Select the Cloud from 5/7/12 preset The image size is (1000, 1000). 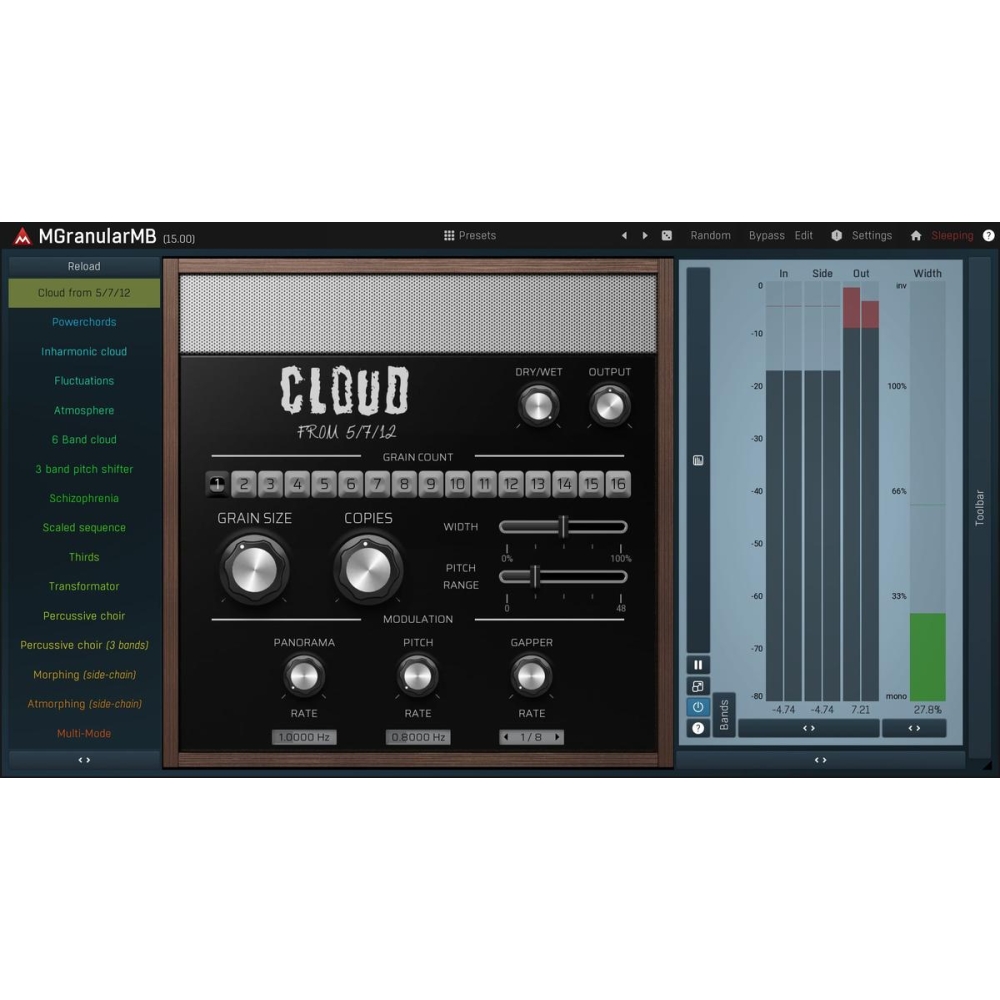pos(84,293)
